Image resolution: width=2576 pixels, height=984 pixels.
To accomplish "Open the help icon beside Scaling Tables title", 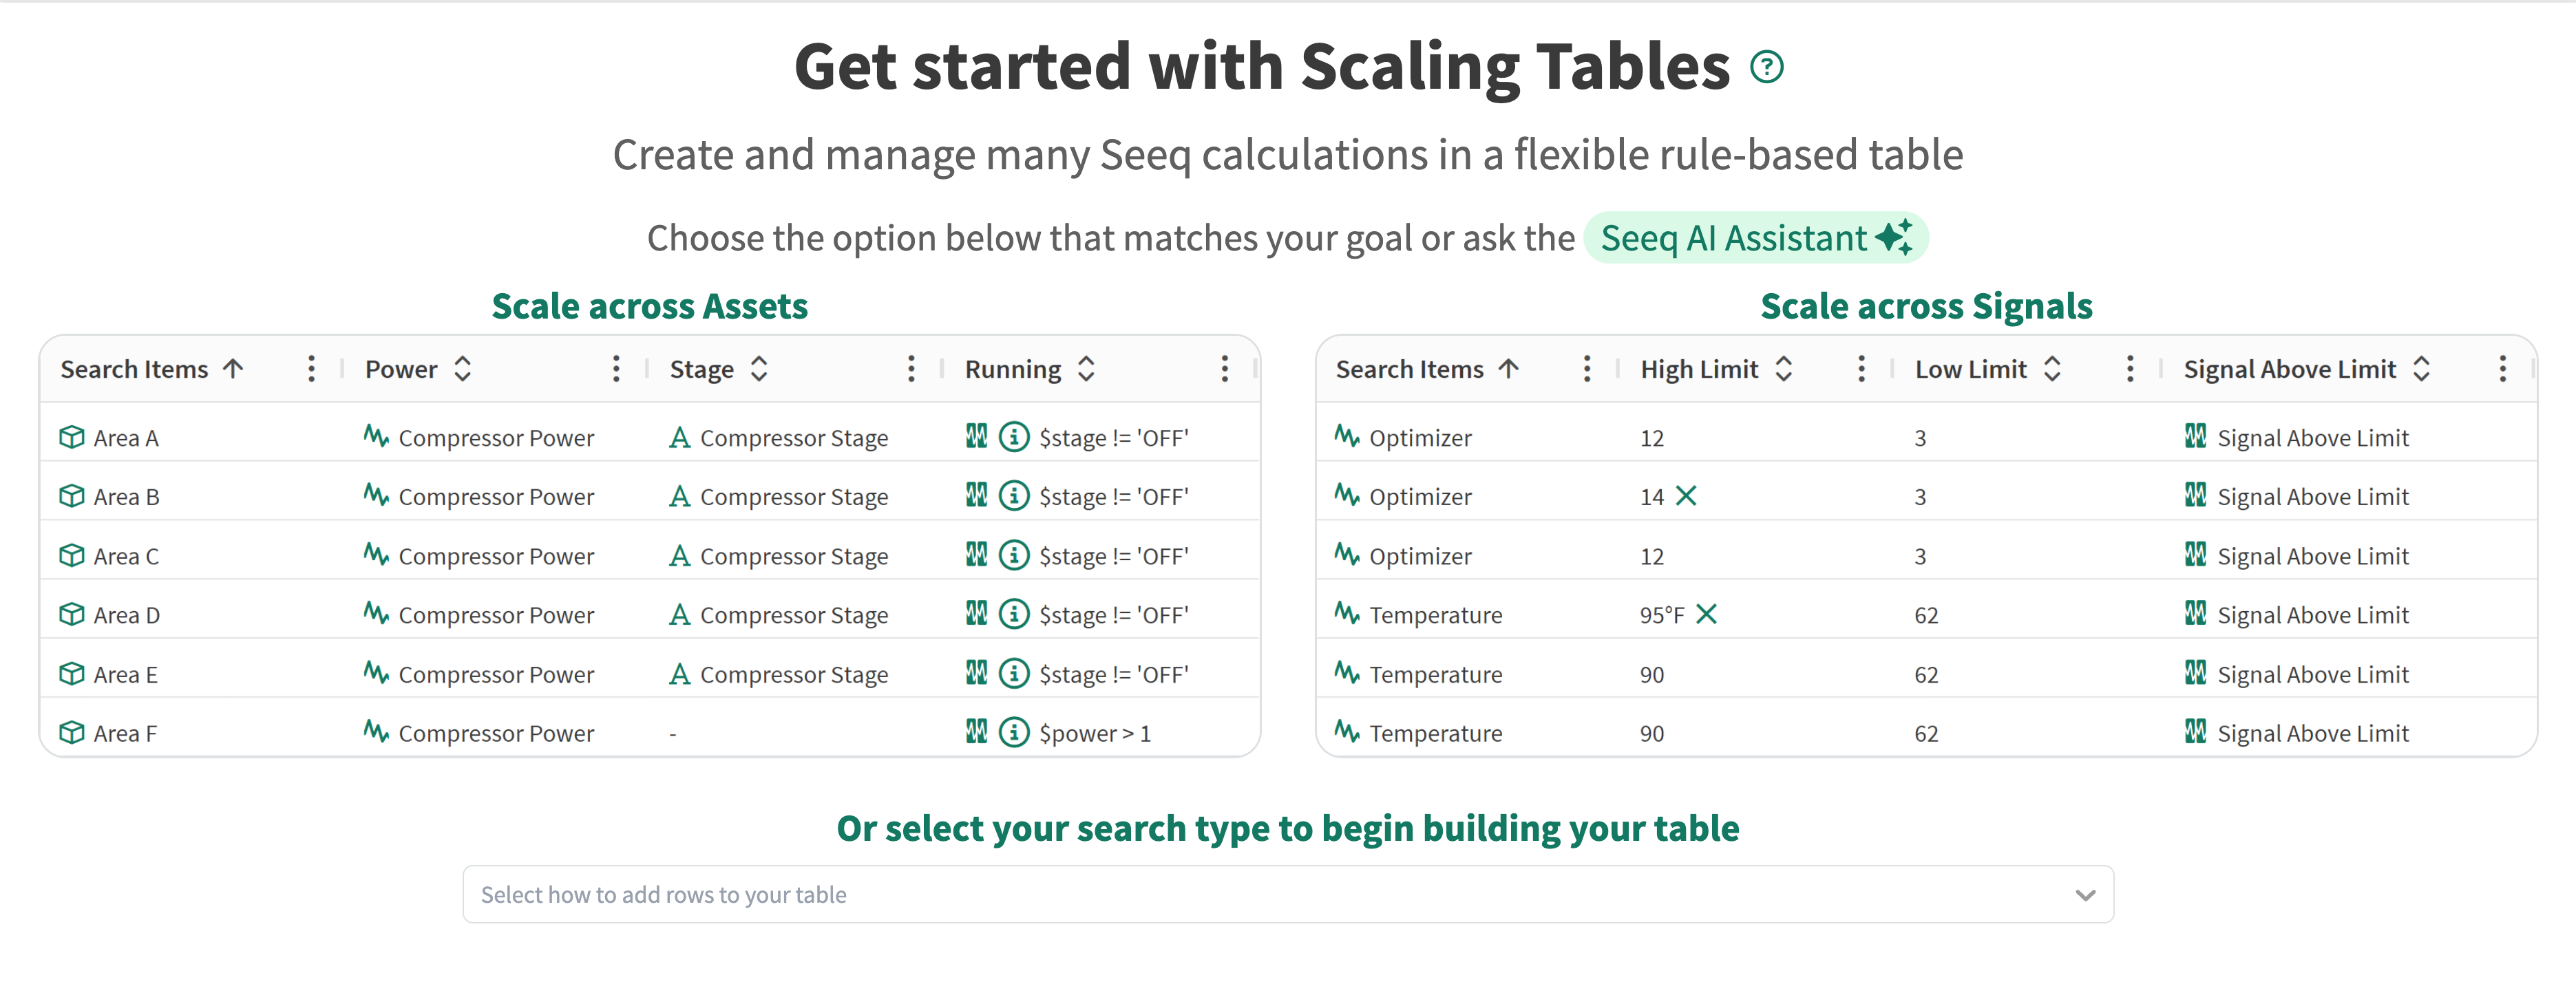I will [1766, 67].
